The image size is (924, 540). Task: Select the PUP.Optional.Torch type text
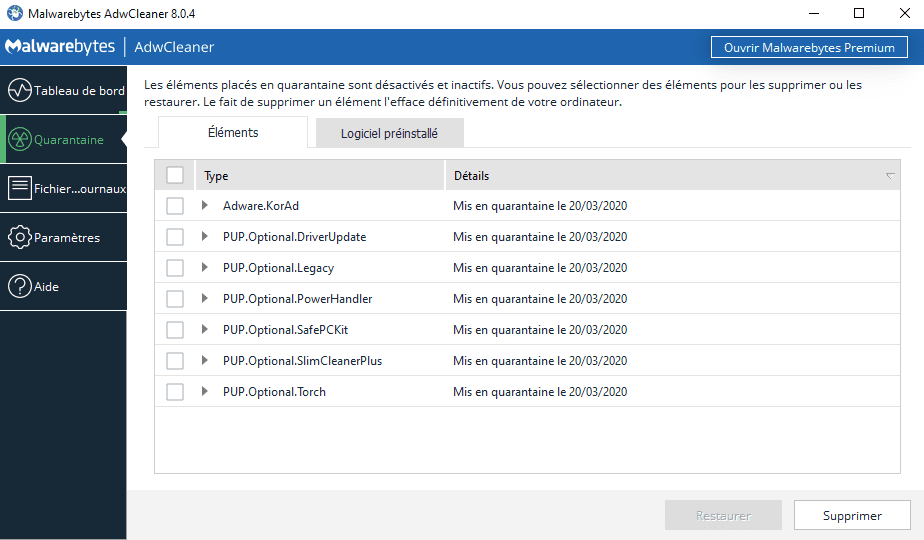pos(274,391)
